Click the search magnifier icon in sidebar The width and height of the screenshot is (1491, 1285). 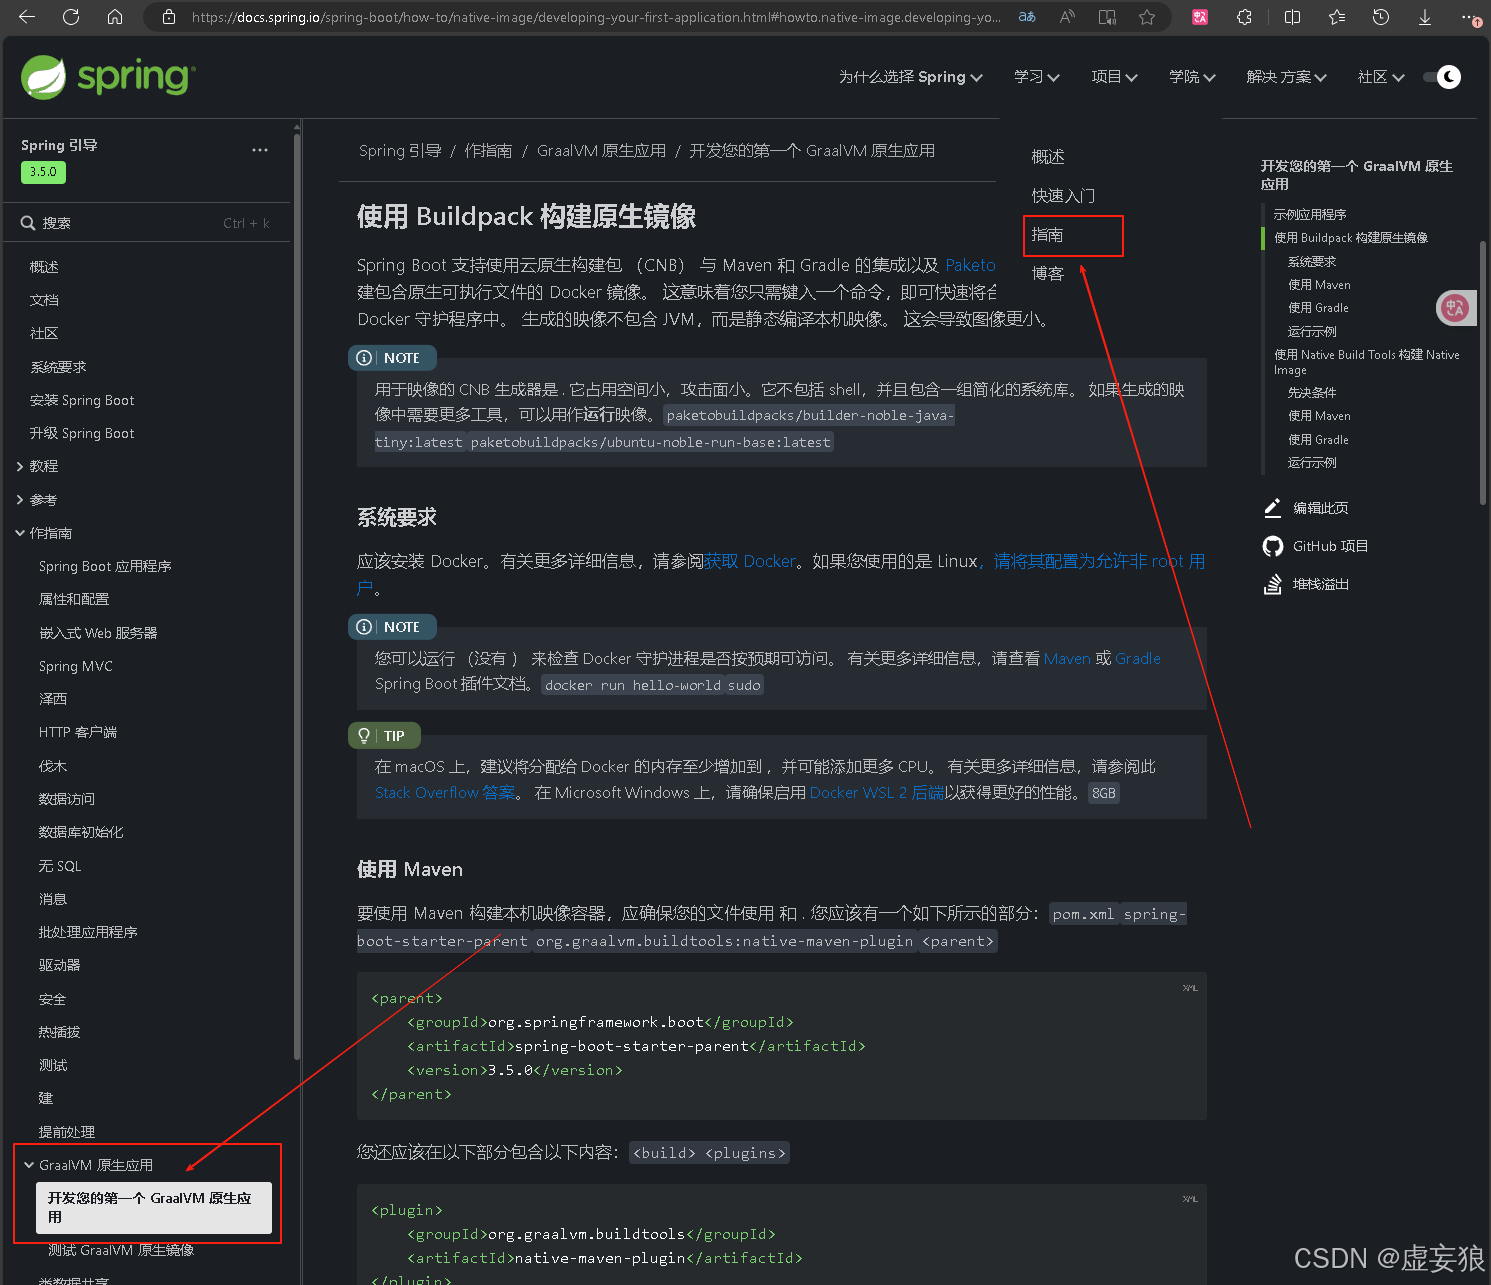coord(28,223)
